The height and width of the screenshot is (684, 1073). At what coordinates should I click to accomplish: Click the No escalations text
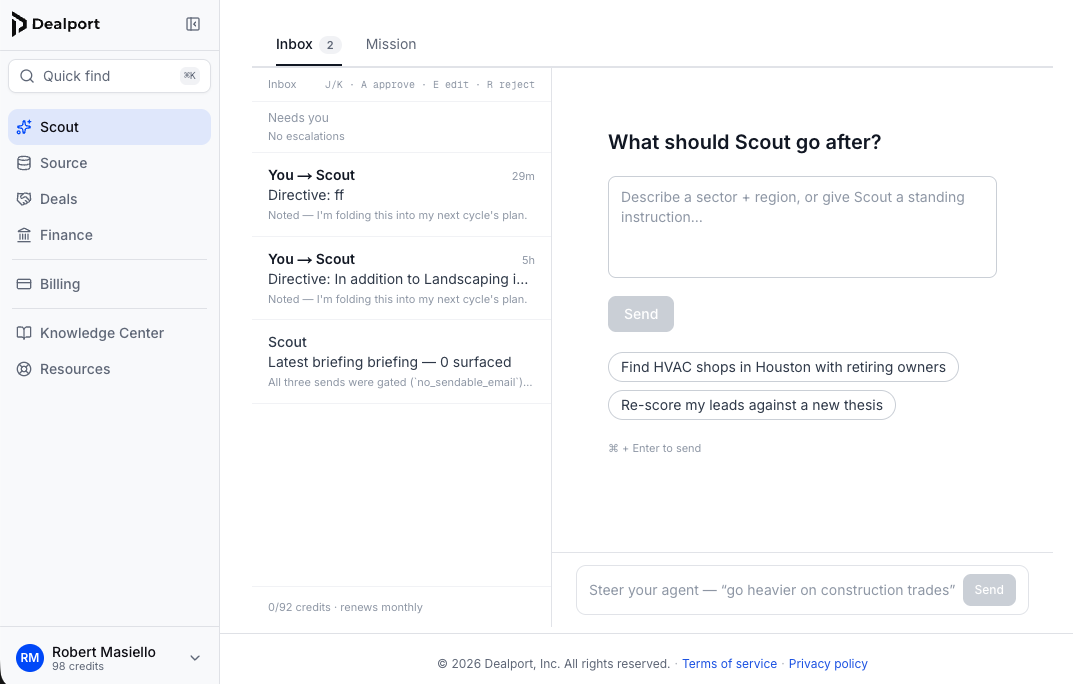click(x=306, y=136)
